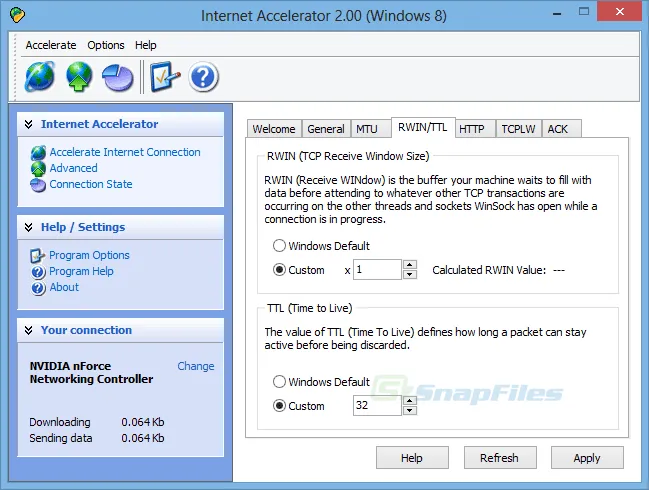
Task: Open Program Options sidebar link
Action: pyautogui.click(x=89, y=255)
